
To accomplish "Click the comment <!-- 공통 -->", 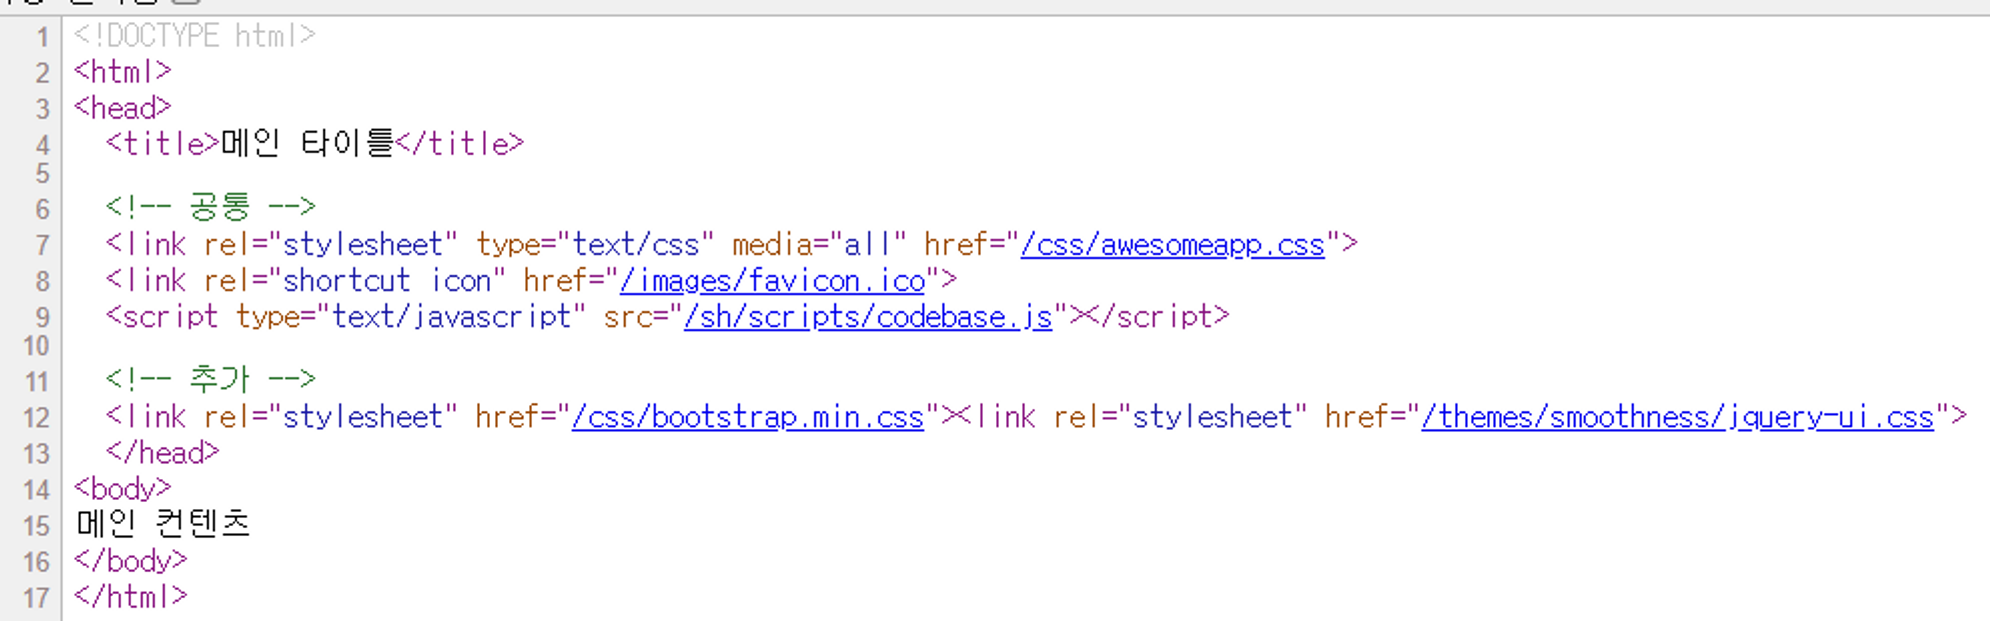I will coord(211,207).
